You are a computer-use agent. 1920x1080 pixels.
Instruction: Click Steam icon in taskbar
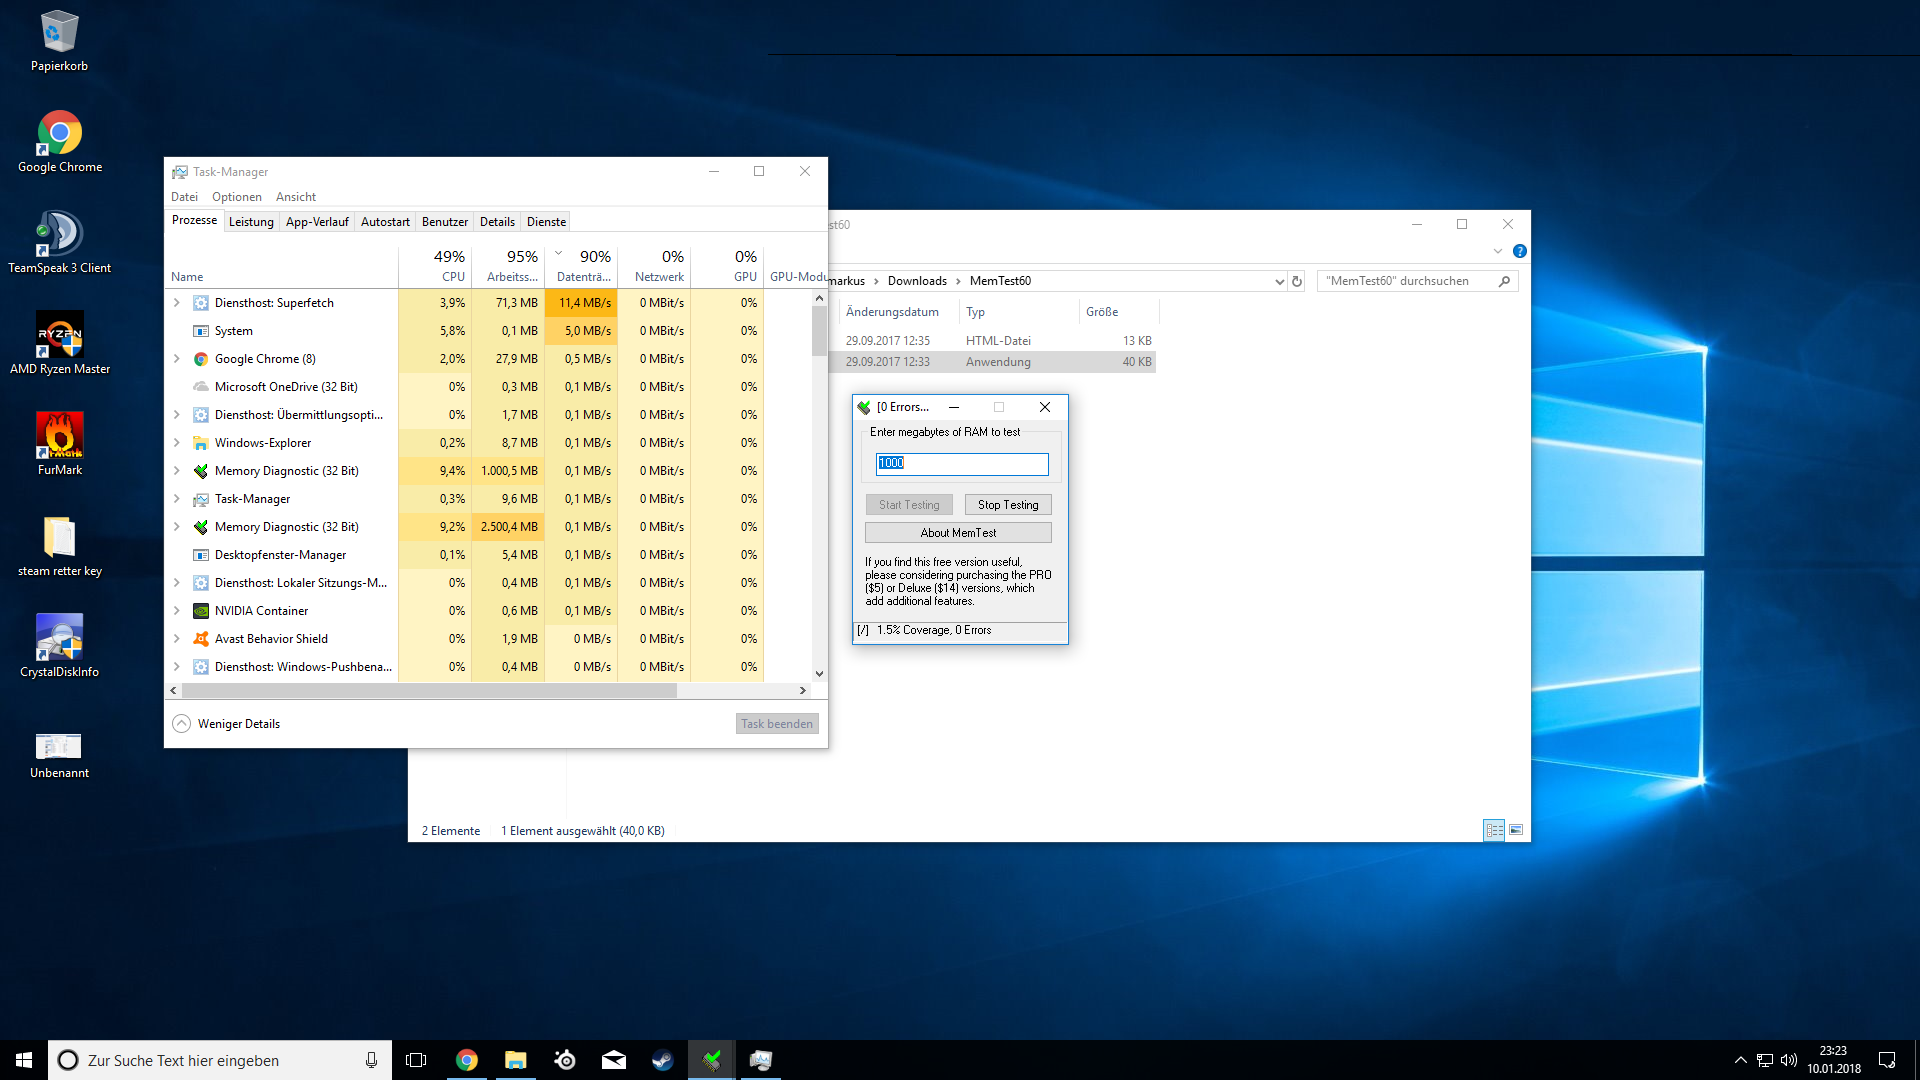[x=662, y=1060]
